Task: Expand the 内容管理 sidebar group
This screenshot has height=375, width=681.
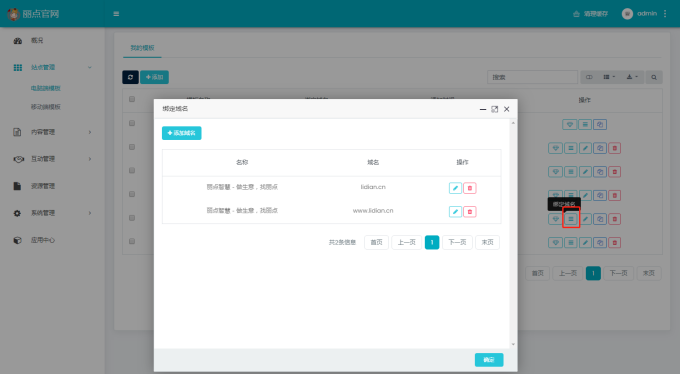Action: (x=52, y=132)
